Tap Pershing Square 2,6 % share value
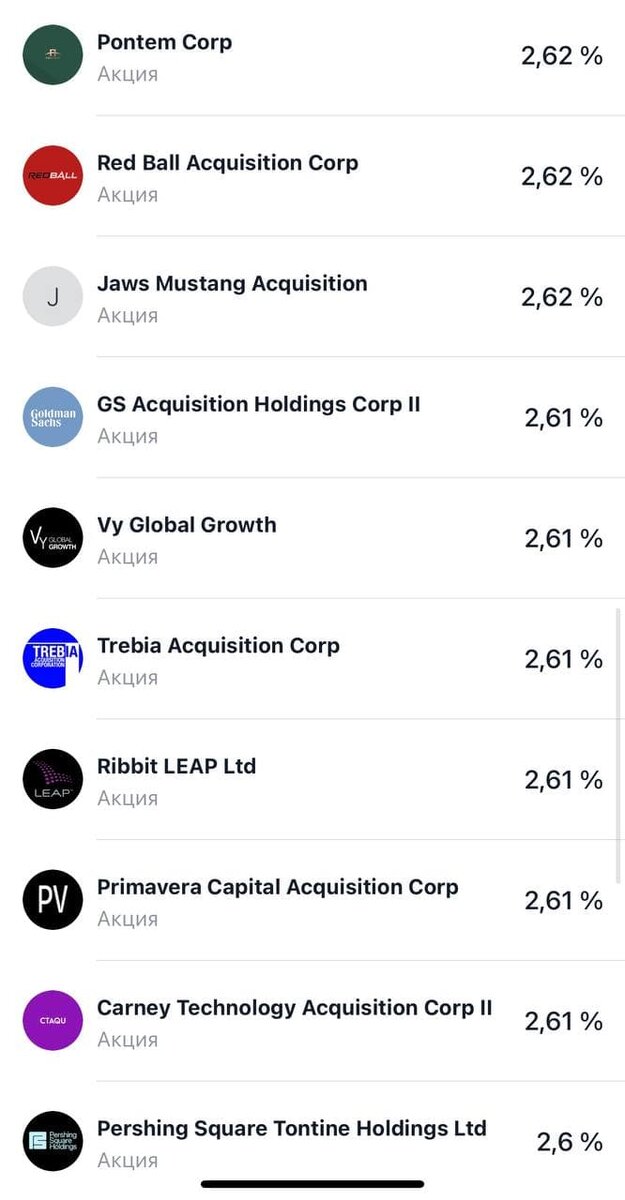The image size is (625, 1200). (570, 1142)
